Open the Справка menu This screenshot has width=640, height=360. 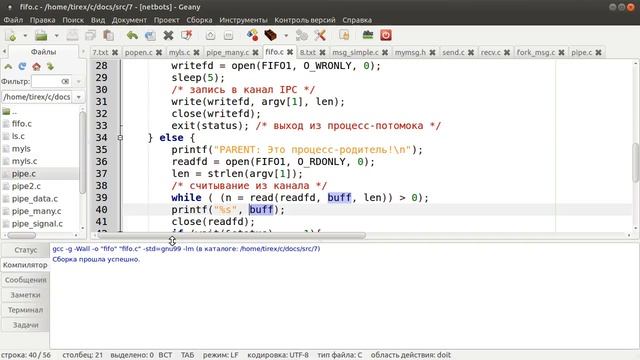pos(357,20)
